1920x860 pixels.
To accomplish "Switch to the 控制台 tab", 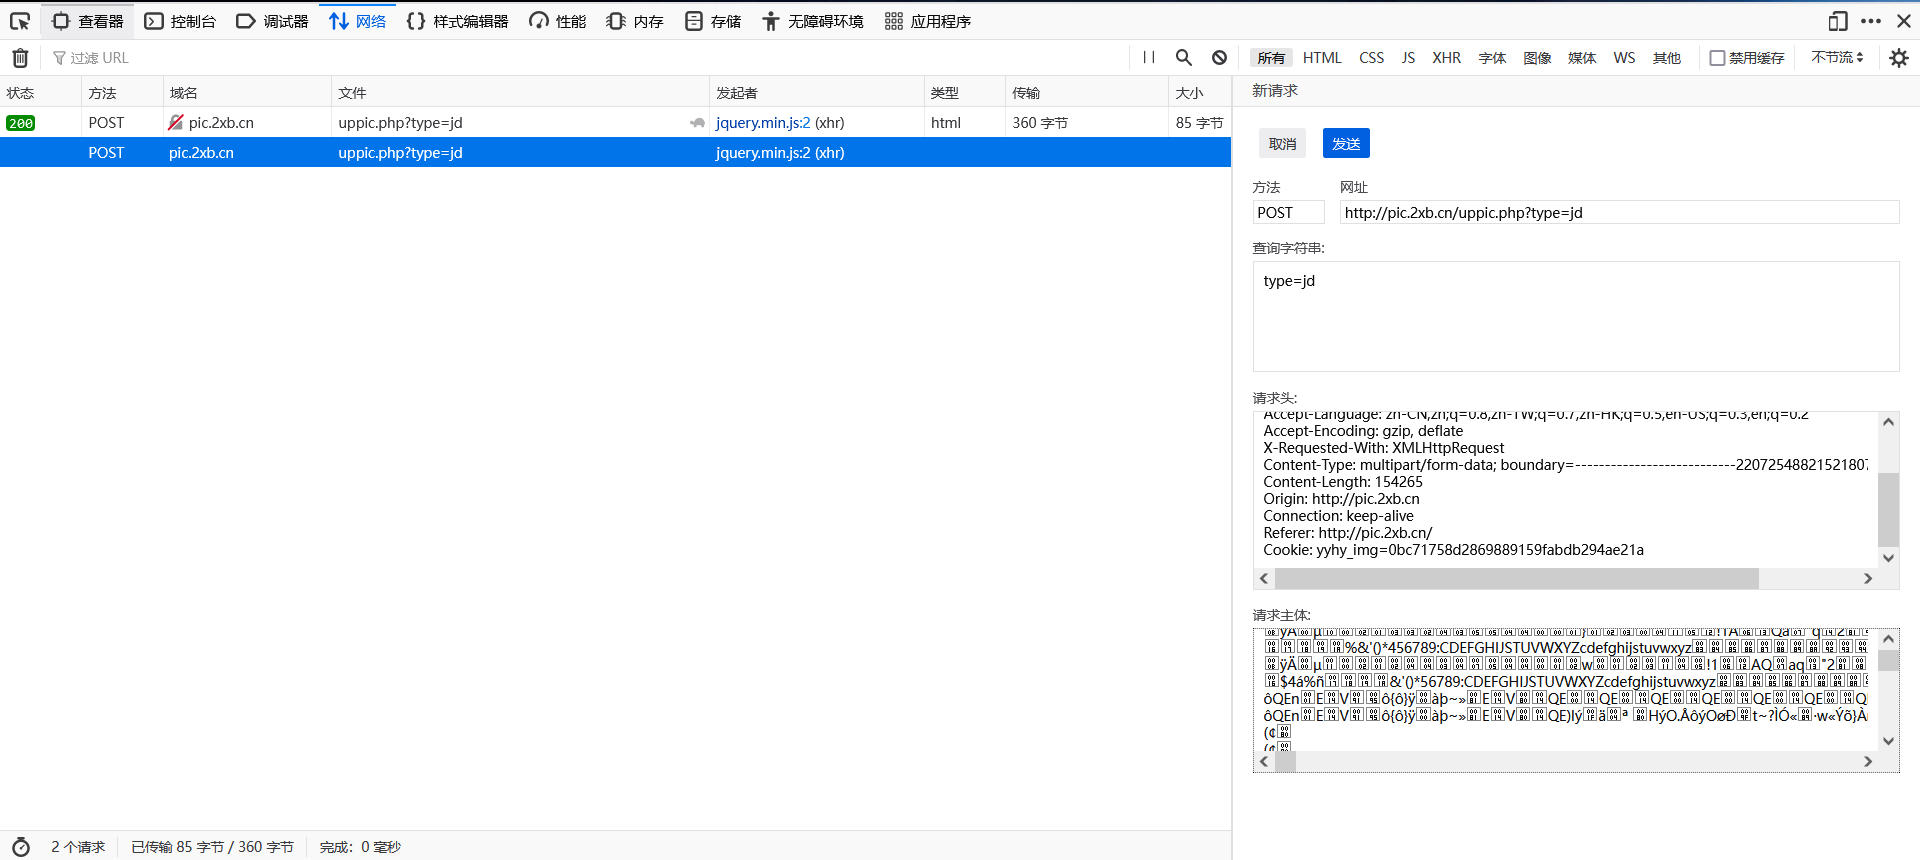I will point(181,21).
